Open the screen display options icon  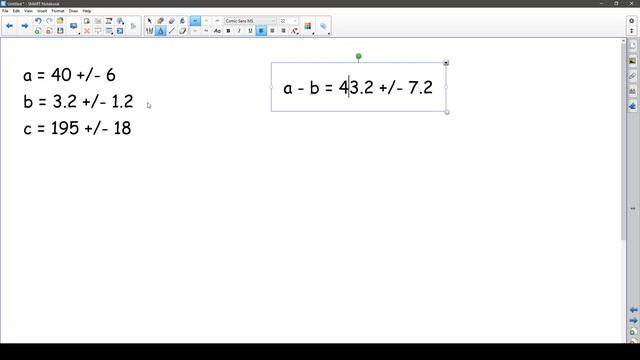pos(73,26)
